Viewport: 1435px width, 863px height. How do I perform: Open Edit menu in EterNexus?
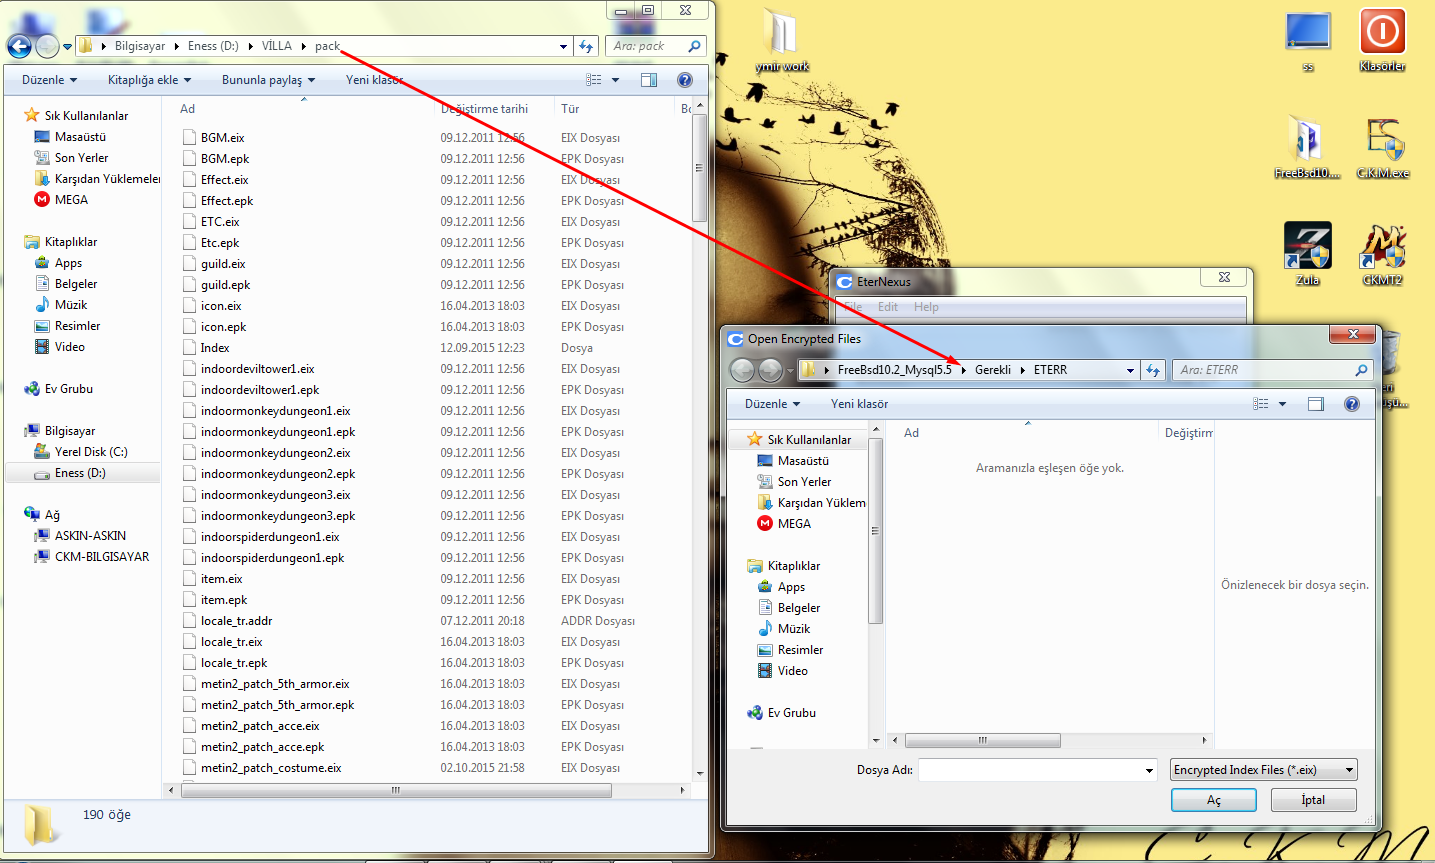888,307
